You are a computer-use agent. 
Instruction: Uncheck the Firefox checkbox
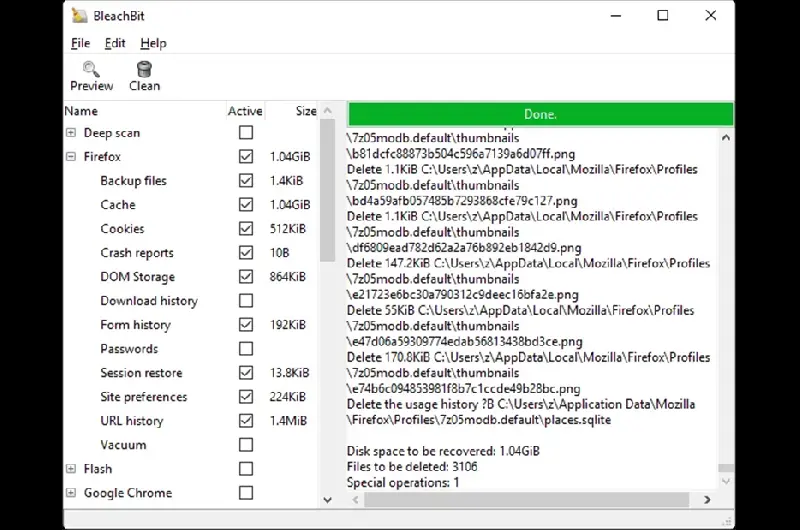pos(246,157)
